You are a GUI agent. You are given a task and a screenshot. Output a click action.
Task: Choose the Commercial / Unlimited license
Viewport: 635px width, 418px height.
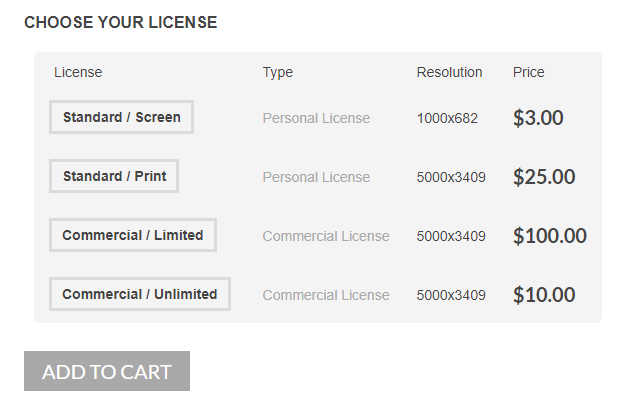tap(140, 294)
